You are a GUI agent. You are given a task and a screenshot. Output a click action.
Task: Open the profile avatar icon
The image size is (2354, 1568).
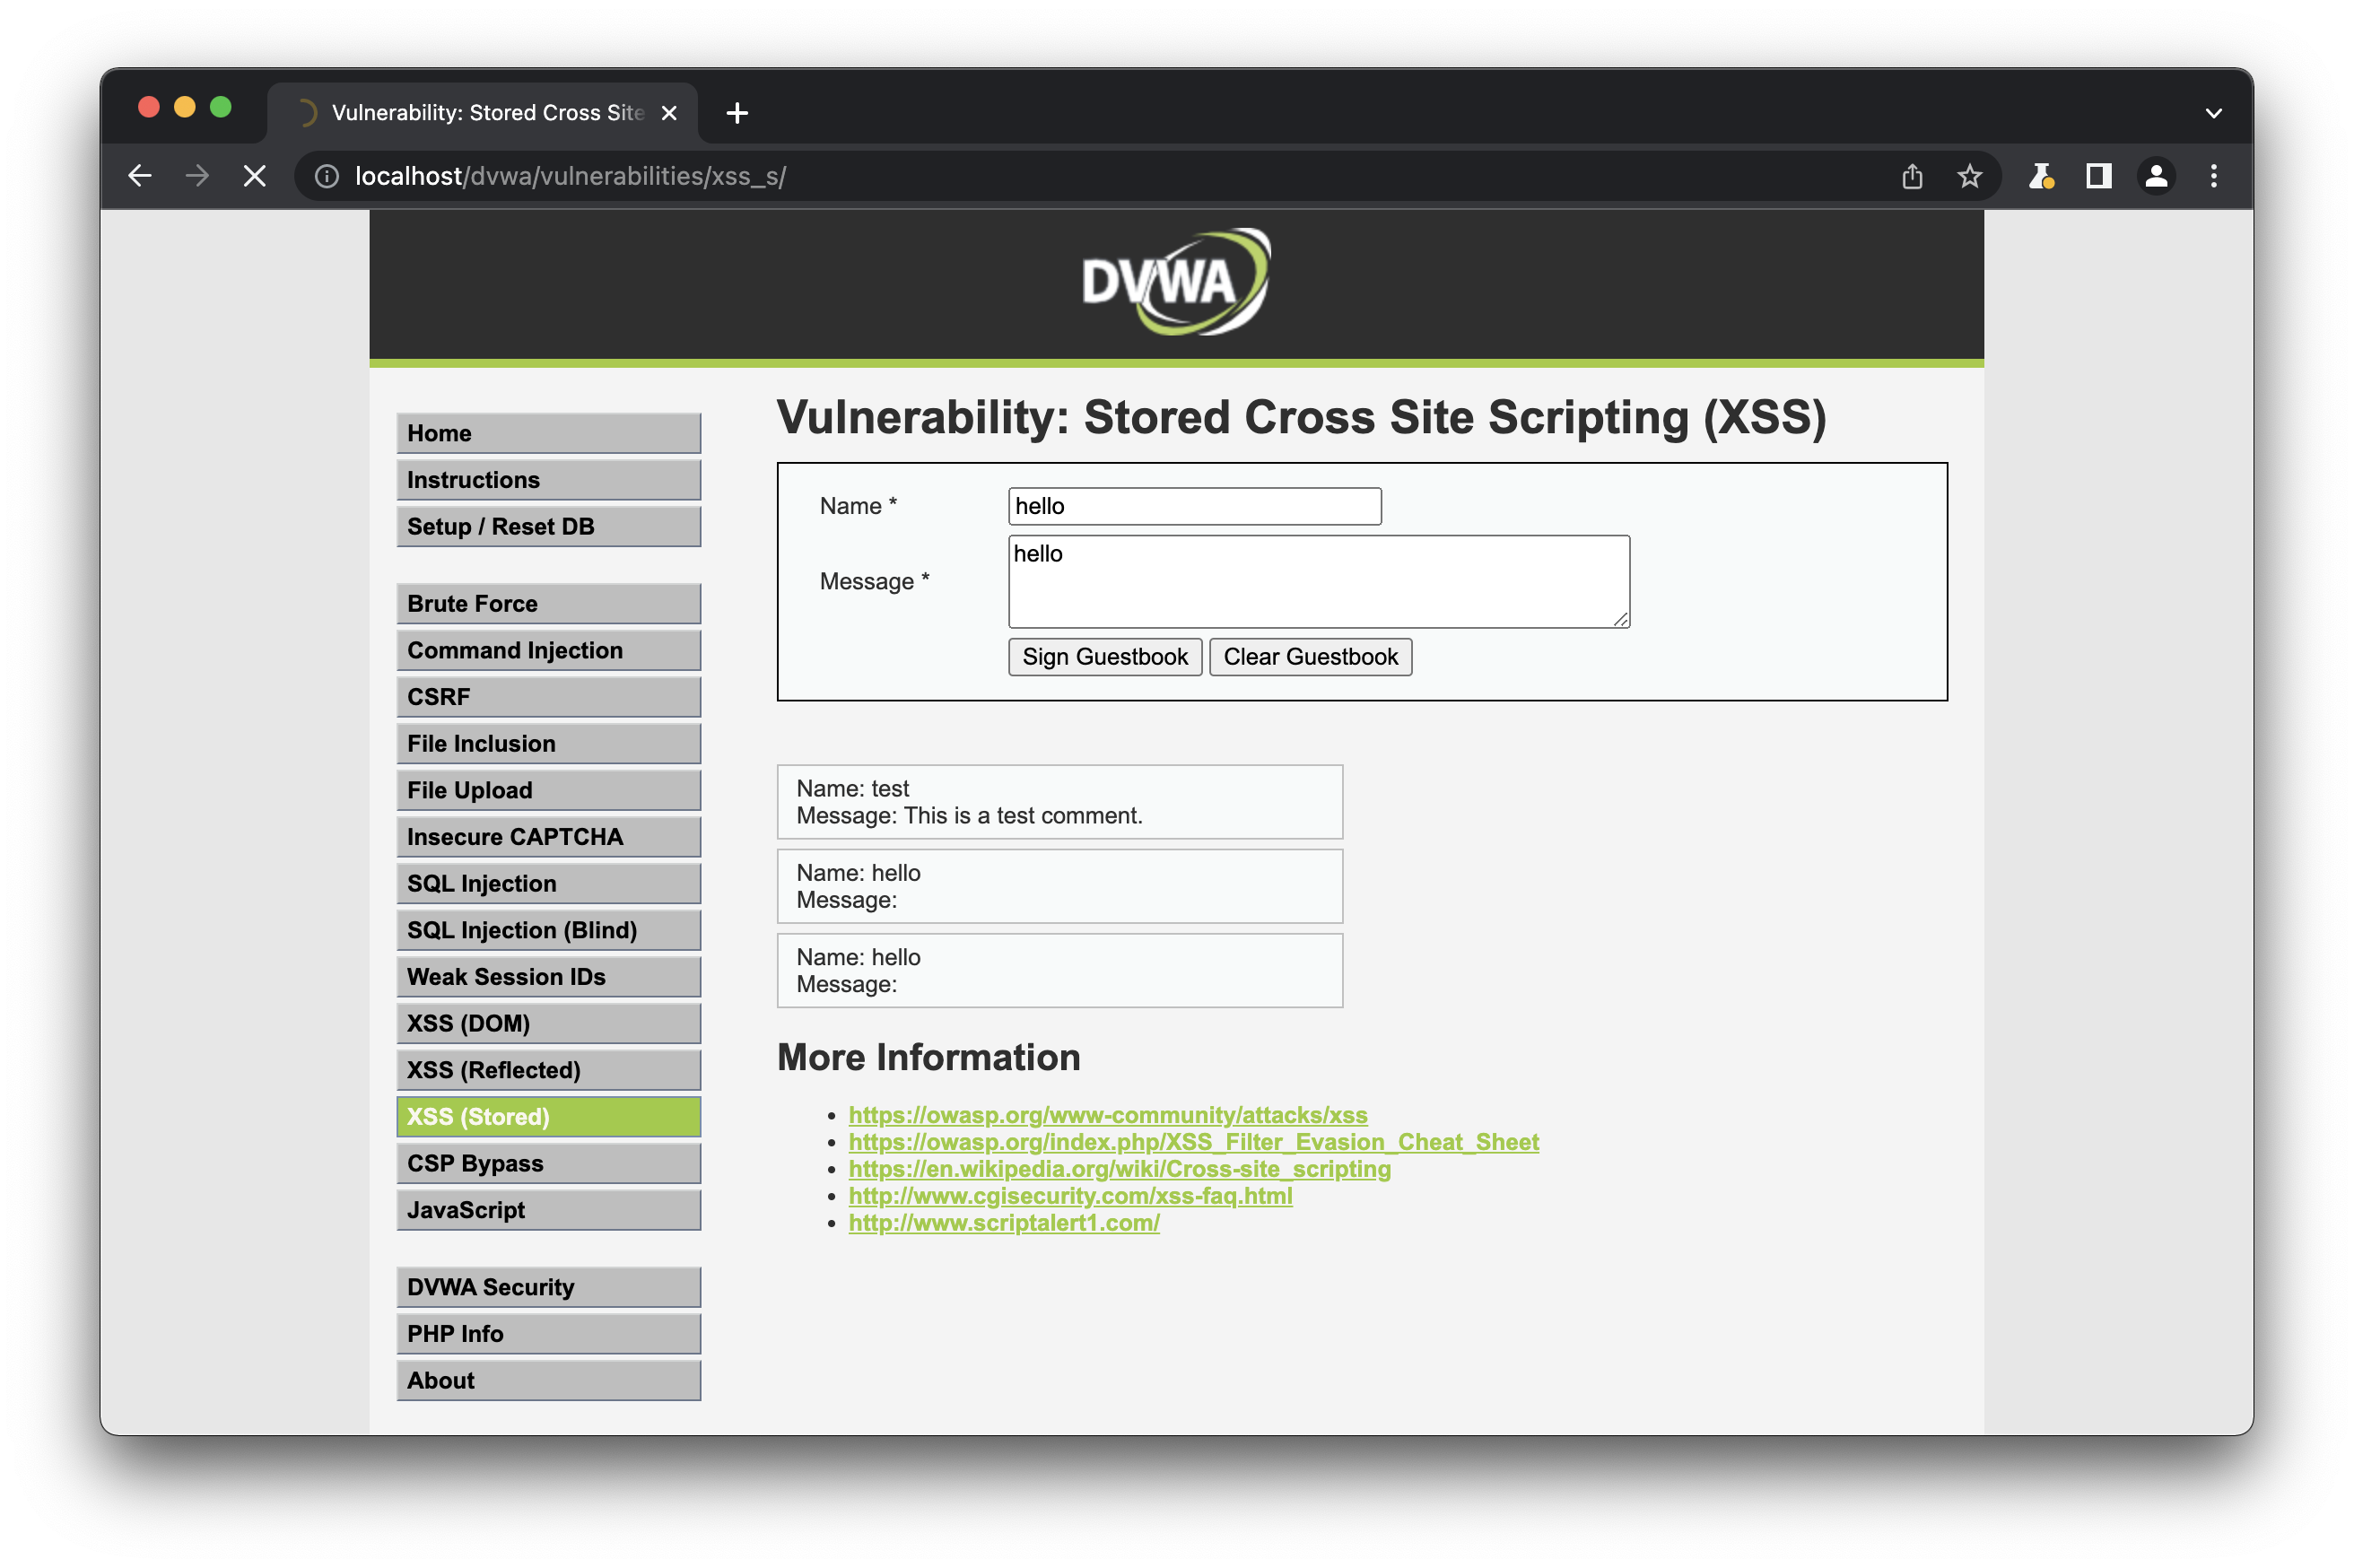[2156, 176]
